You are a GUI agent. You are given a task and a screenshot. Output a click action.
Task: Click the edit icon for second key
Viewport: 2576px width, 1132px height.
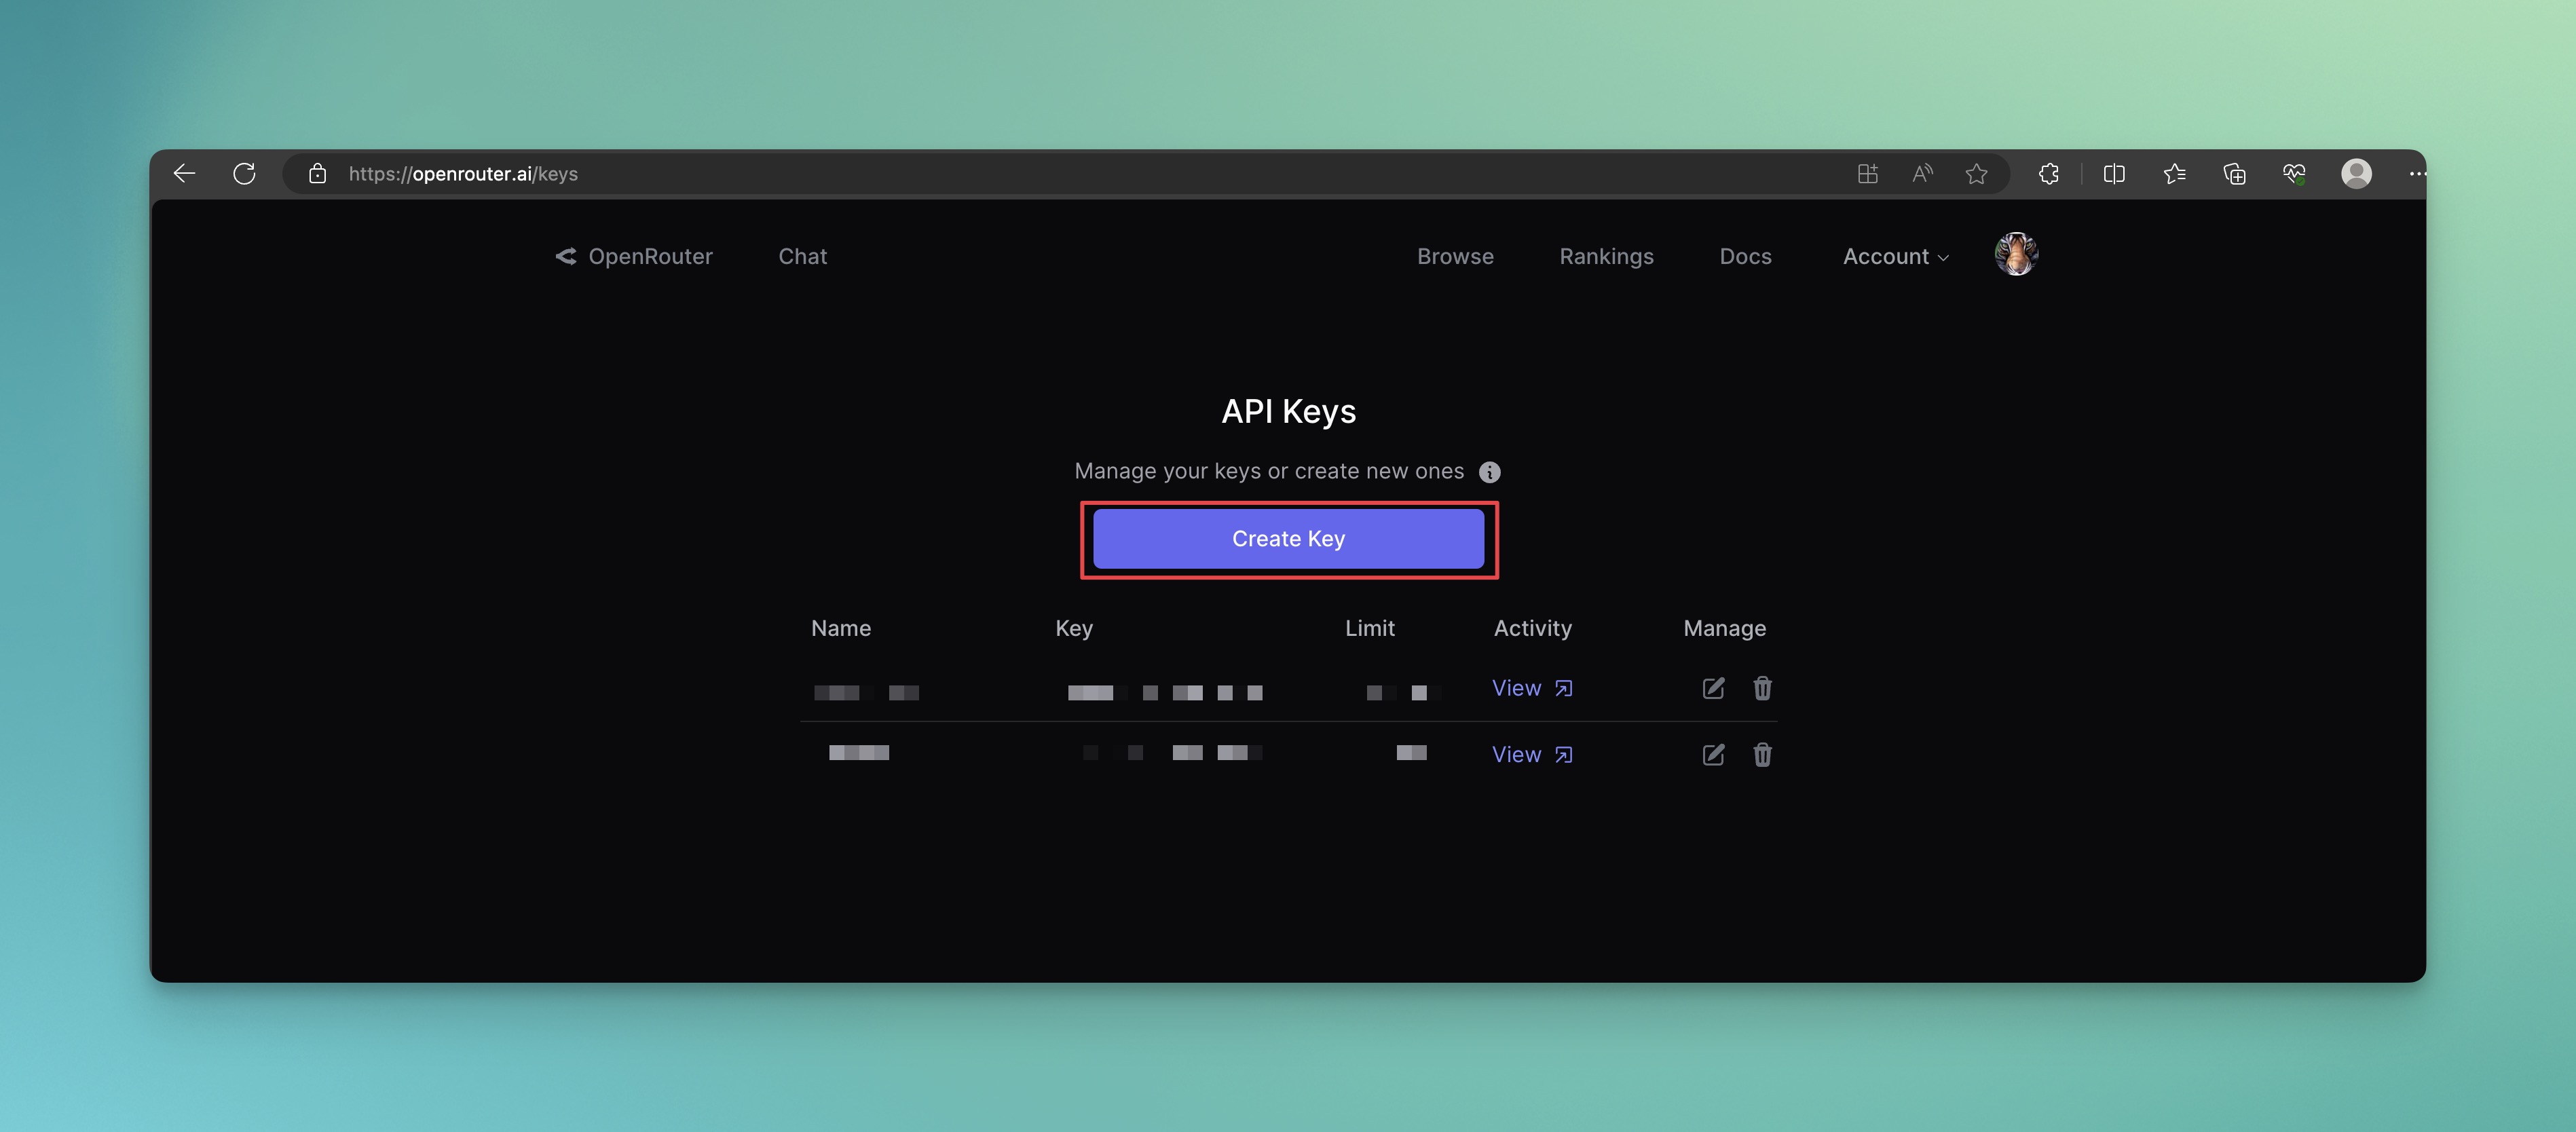tap(1713, 755)
